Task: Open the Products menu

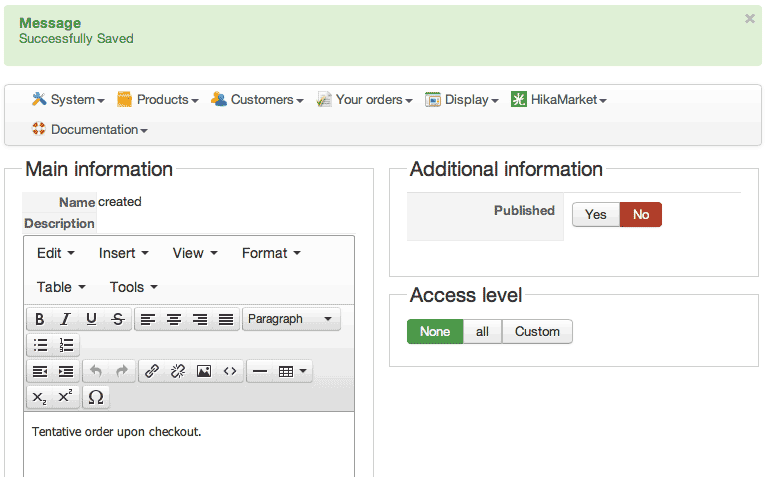Action: click(158, 99)
